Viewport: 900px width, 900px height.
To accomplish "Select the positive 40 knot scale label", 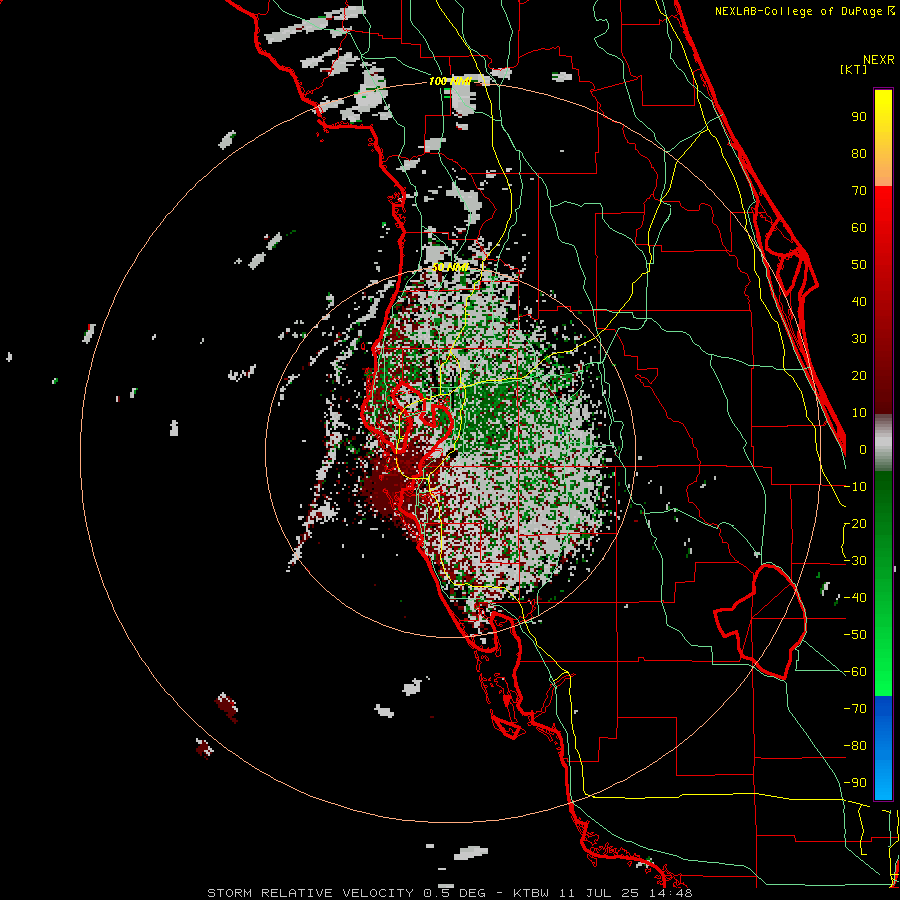I will point(859,301).
